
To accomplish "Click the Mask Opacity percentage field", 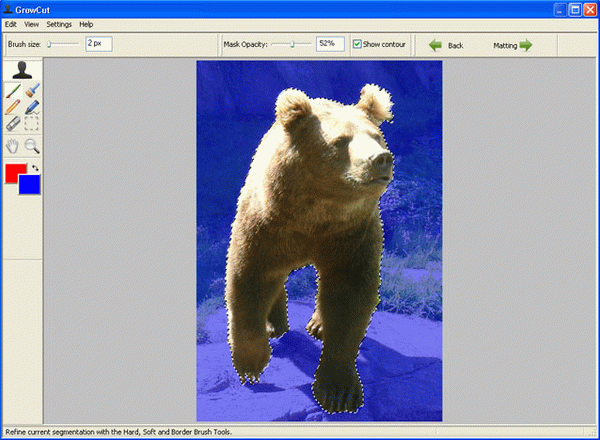I will pos(330,44).
